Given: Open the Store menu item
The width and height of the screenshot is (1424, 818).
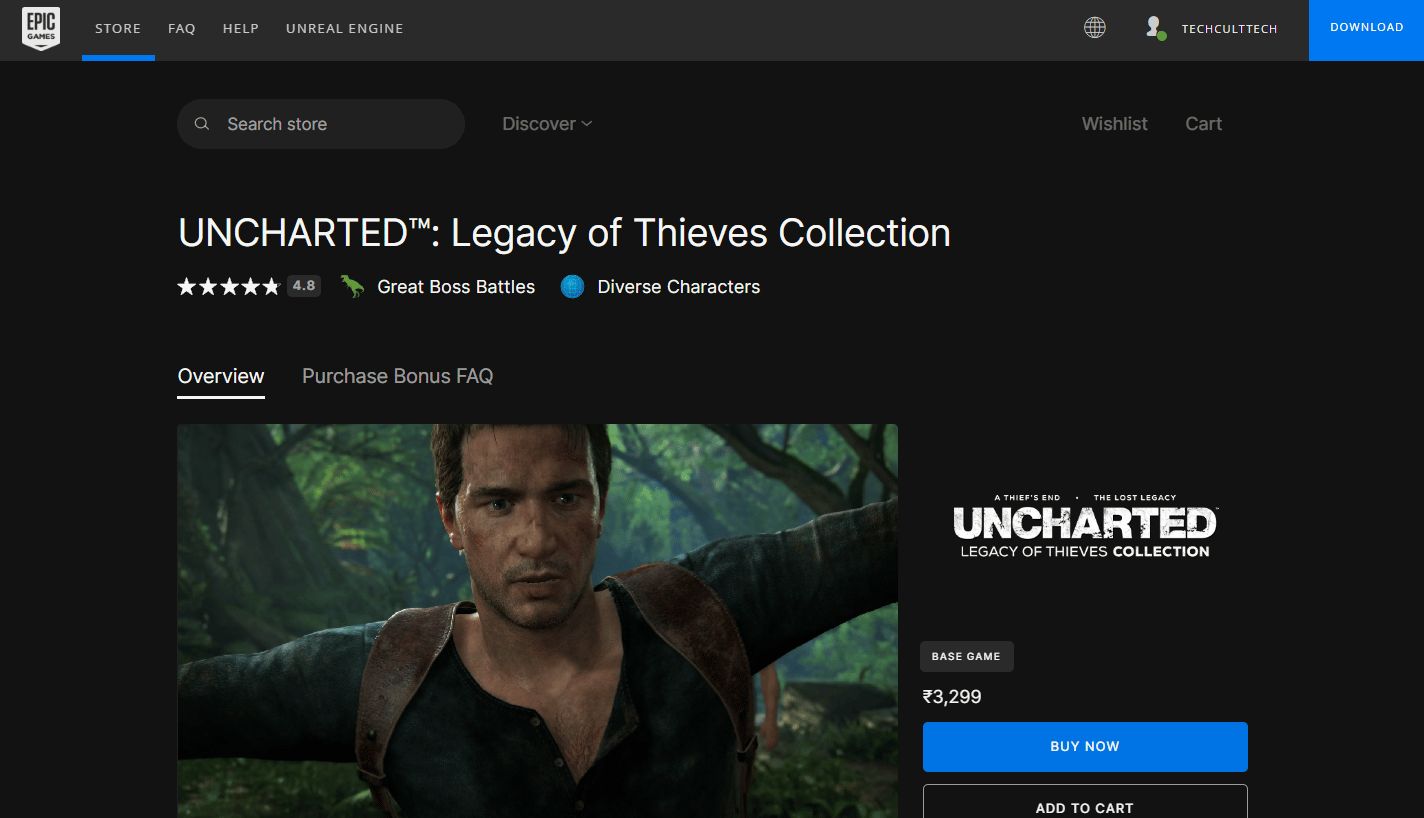Looking at the screenshot, I should coord(118,29).
